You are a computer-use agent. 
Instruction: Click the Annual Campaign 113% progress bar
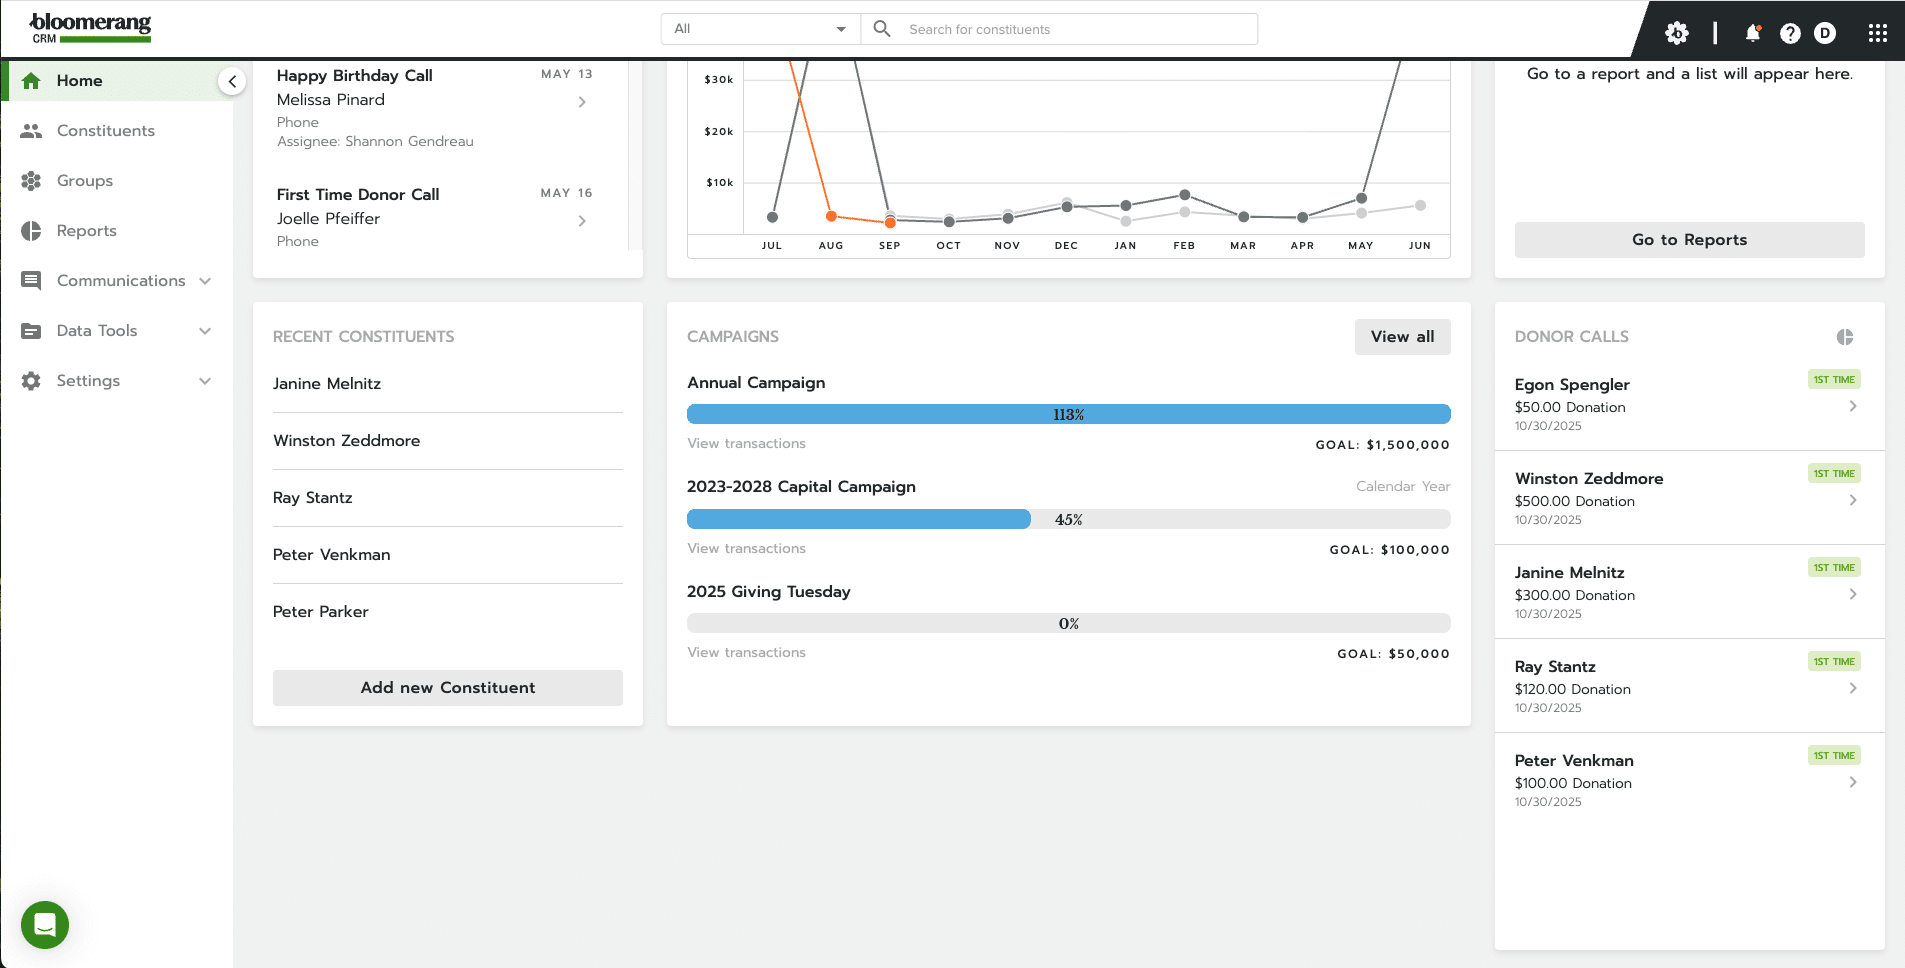point(1068,413)
